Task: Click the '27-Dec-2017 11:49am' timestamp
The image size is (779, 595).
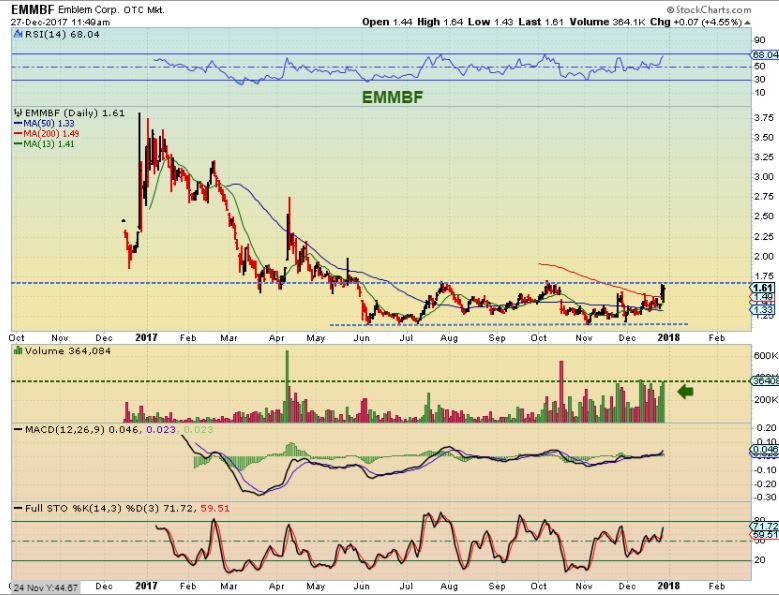Action: coord(61,22)
